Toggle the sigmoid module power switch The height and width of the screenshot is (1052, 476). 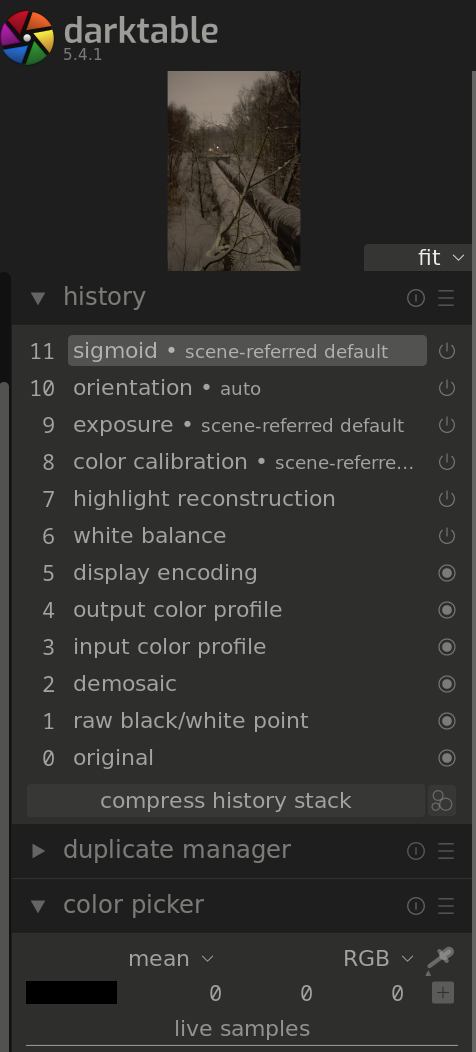click(x=446, y=351)
